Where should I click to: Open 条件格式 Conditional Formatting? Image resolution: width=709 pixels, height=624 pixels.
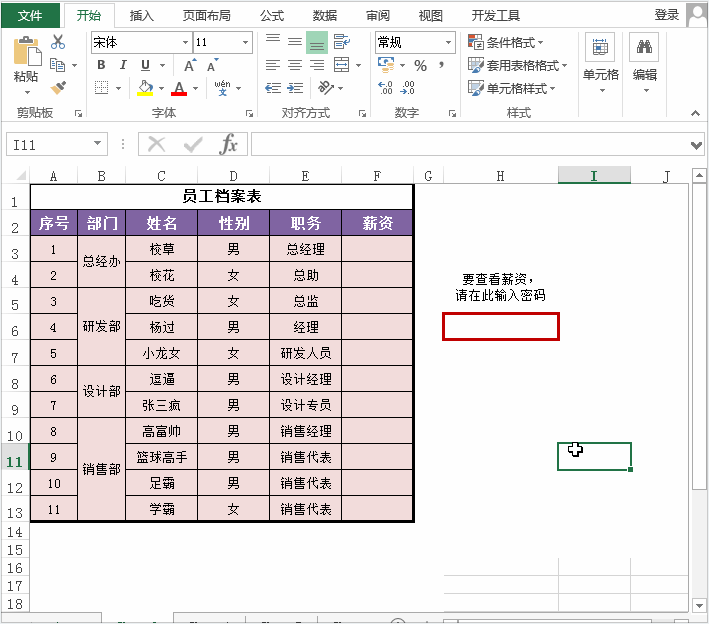506,43
